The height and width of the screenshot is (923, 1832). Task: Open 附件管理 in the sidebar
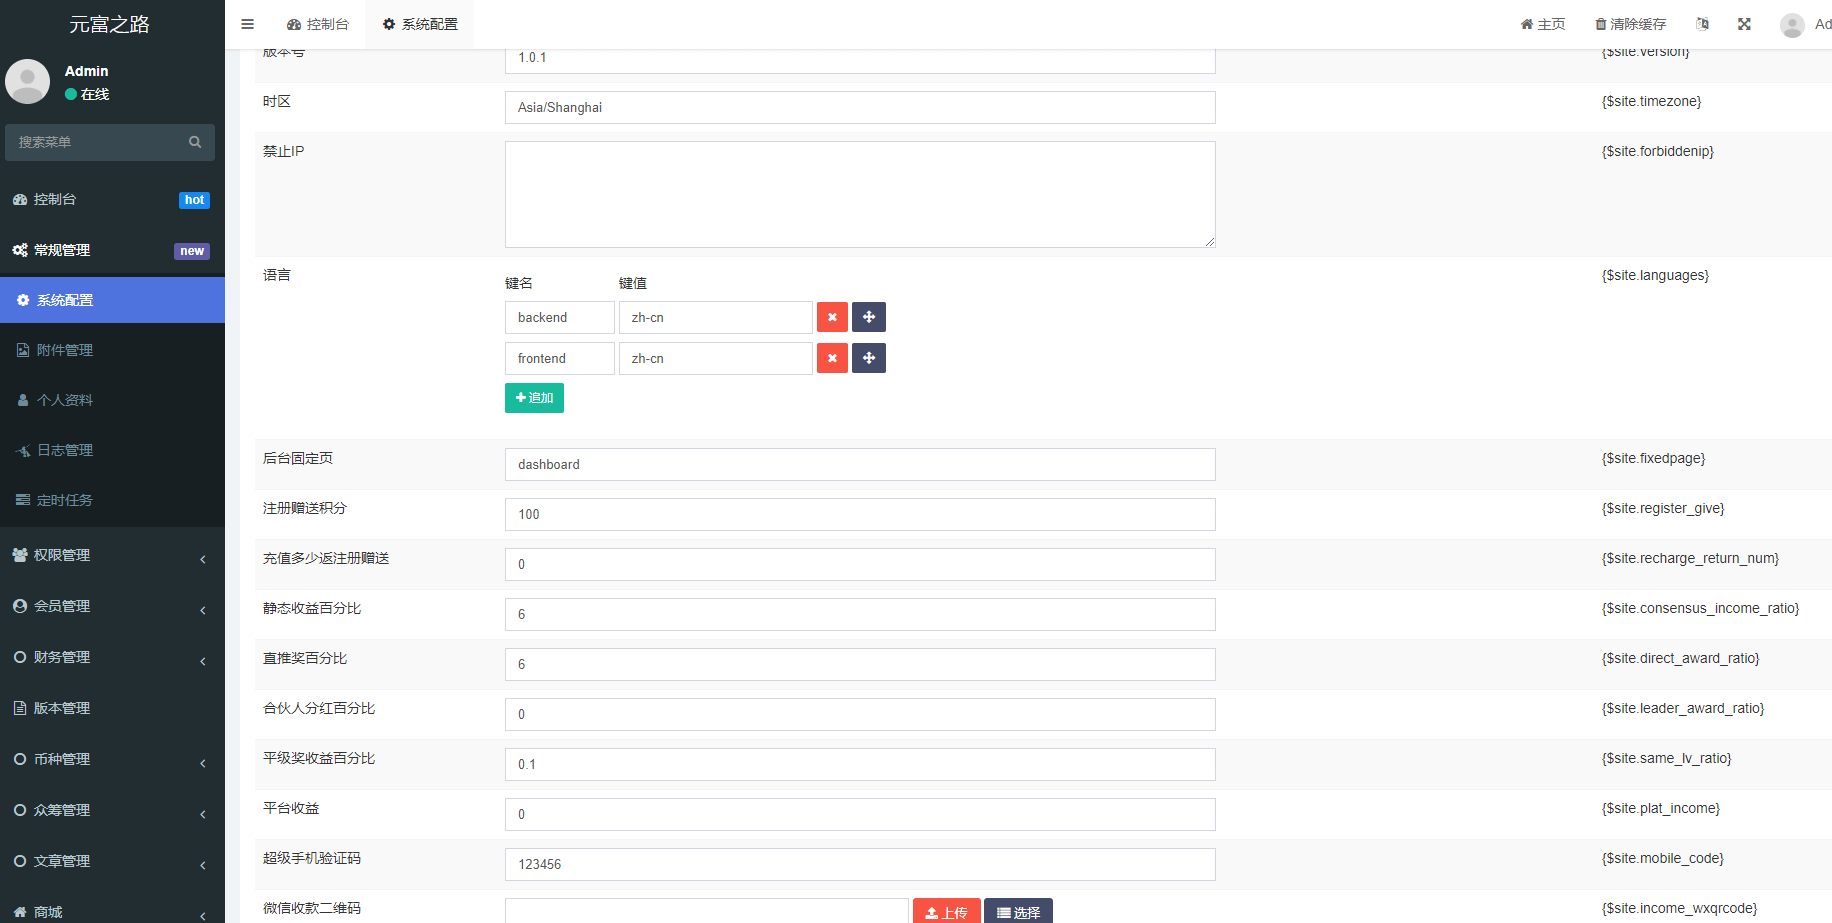pyautogui.click(x=65, y=350)
